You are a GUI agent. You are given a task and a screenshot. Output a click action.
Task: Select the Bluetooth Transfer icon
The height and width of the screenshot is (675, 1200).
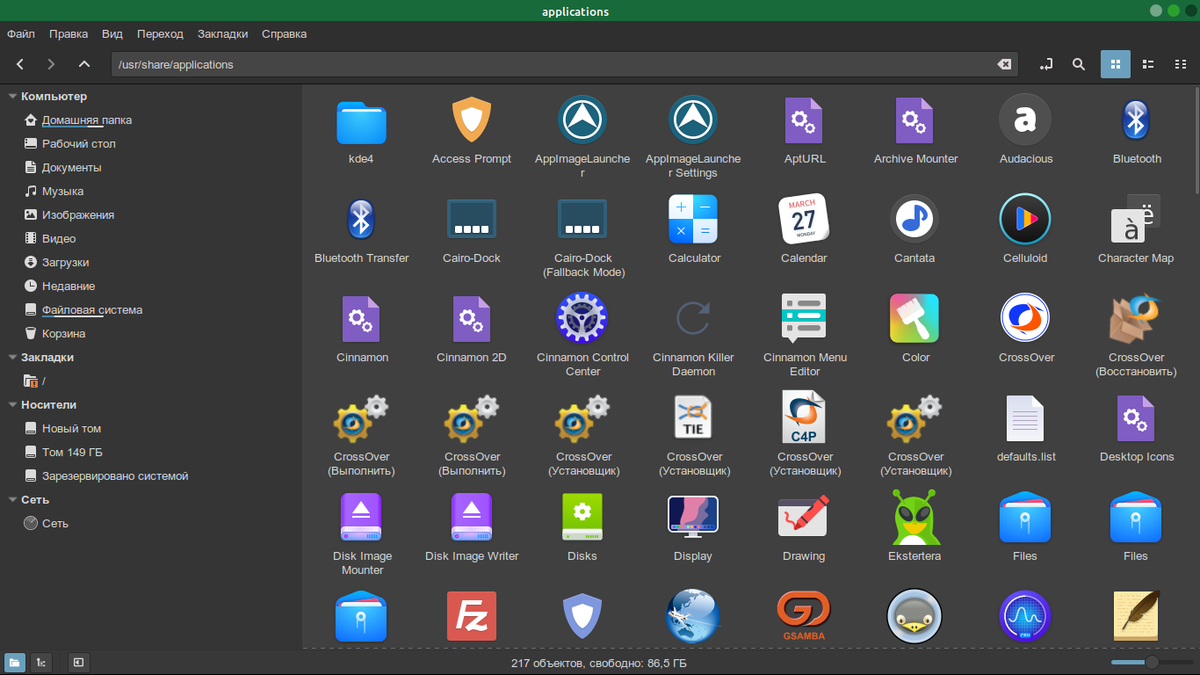[361, 219]
